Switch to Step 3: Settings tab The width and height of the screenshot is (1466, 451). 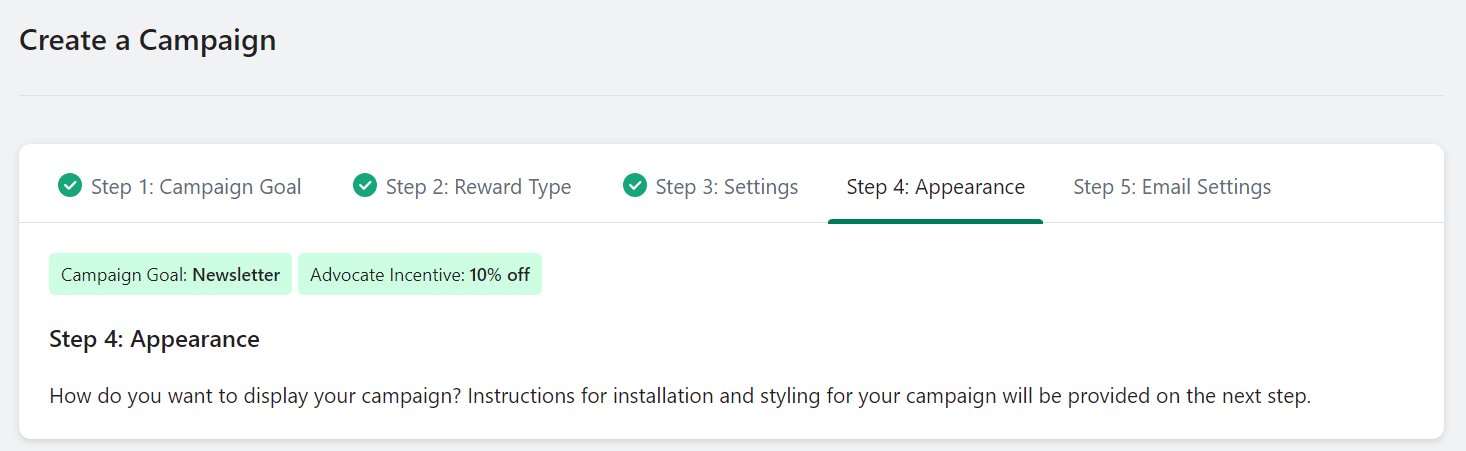(x=726, y=187)
